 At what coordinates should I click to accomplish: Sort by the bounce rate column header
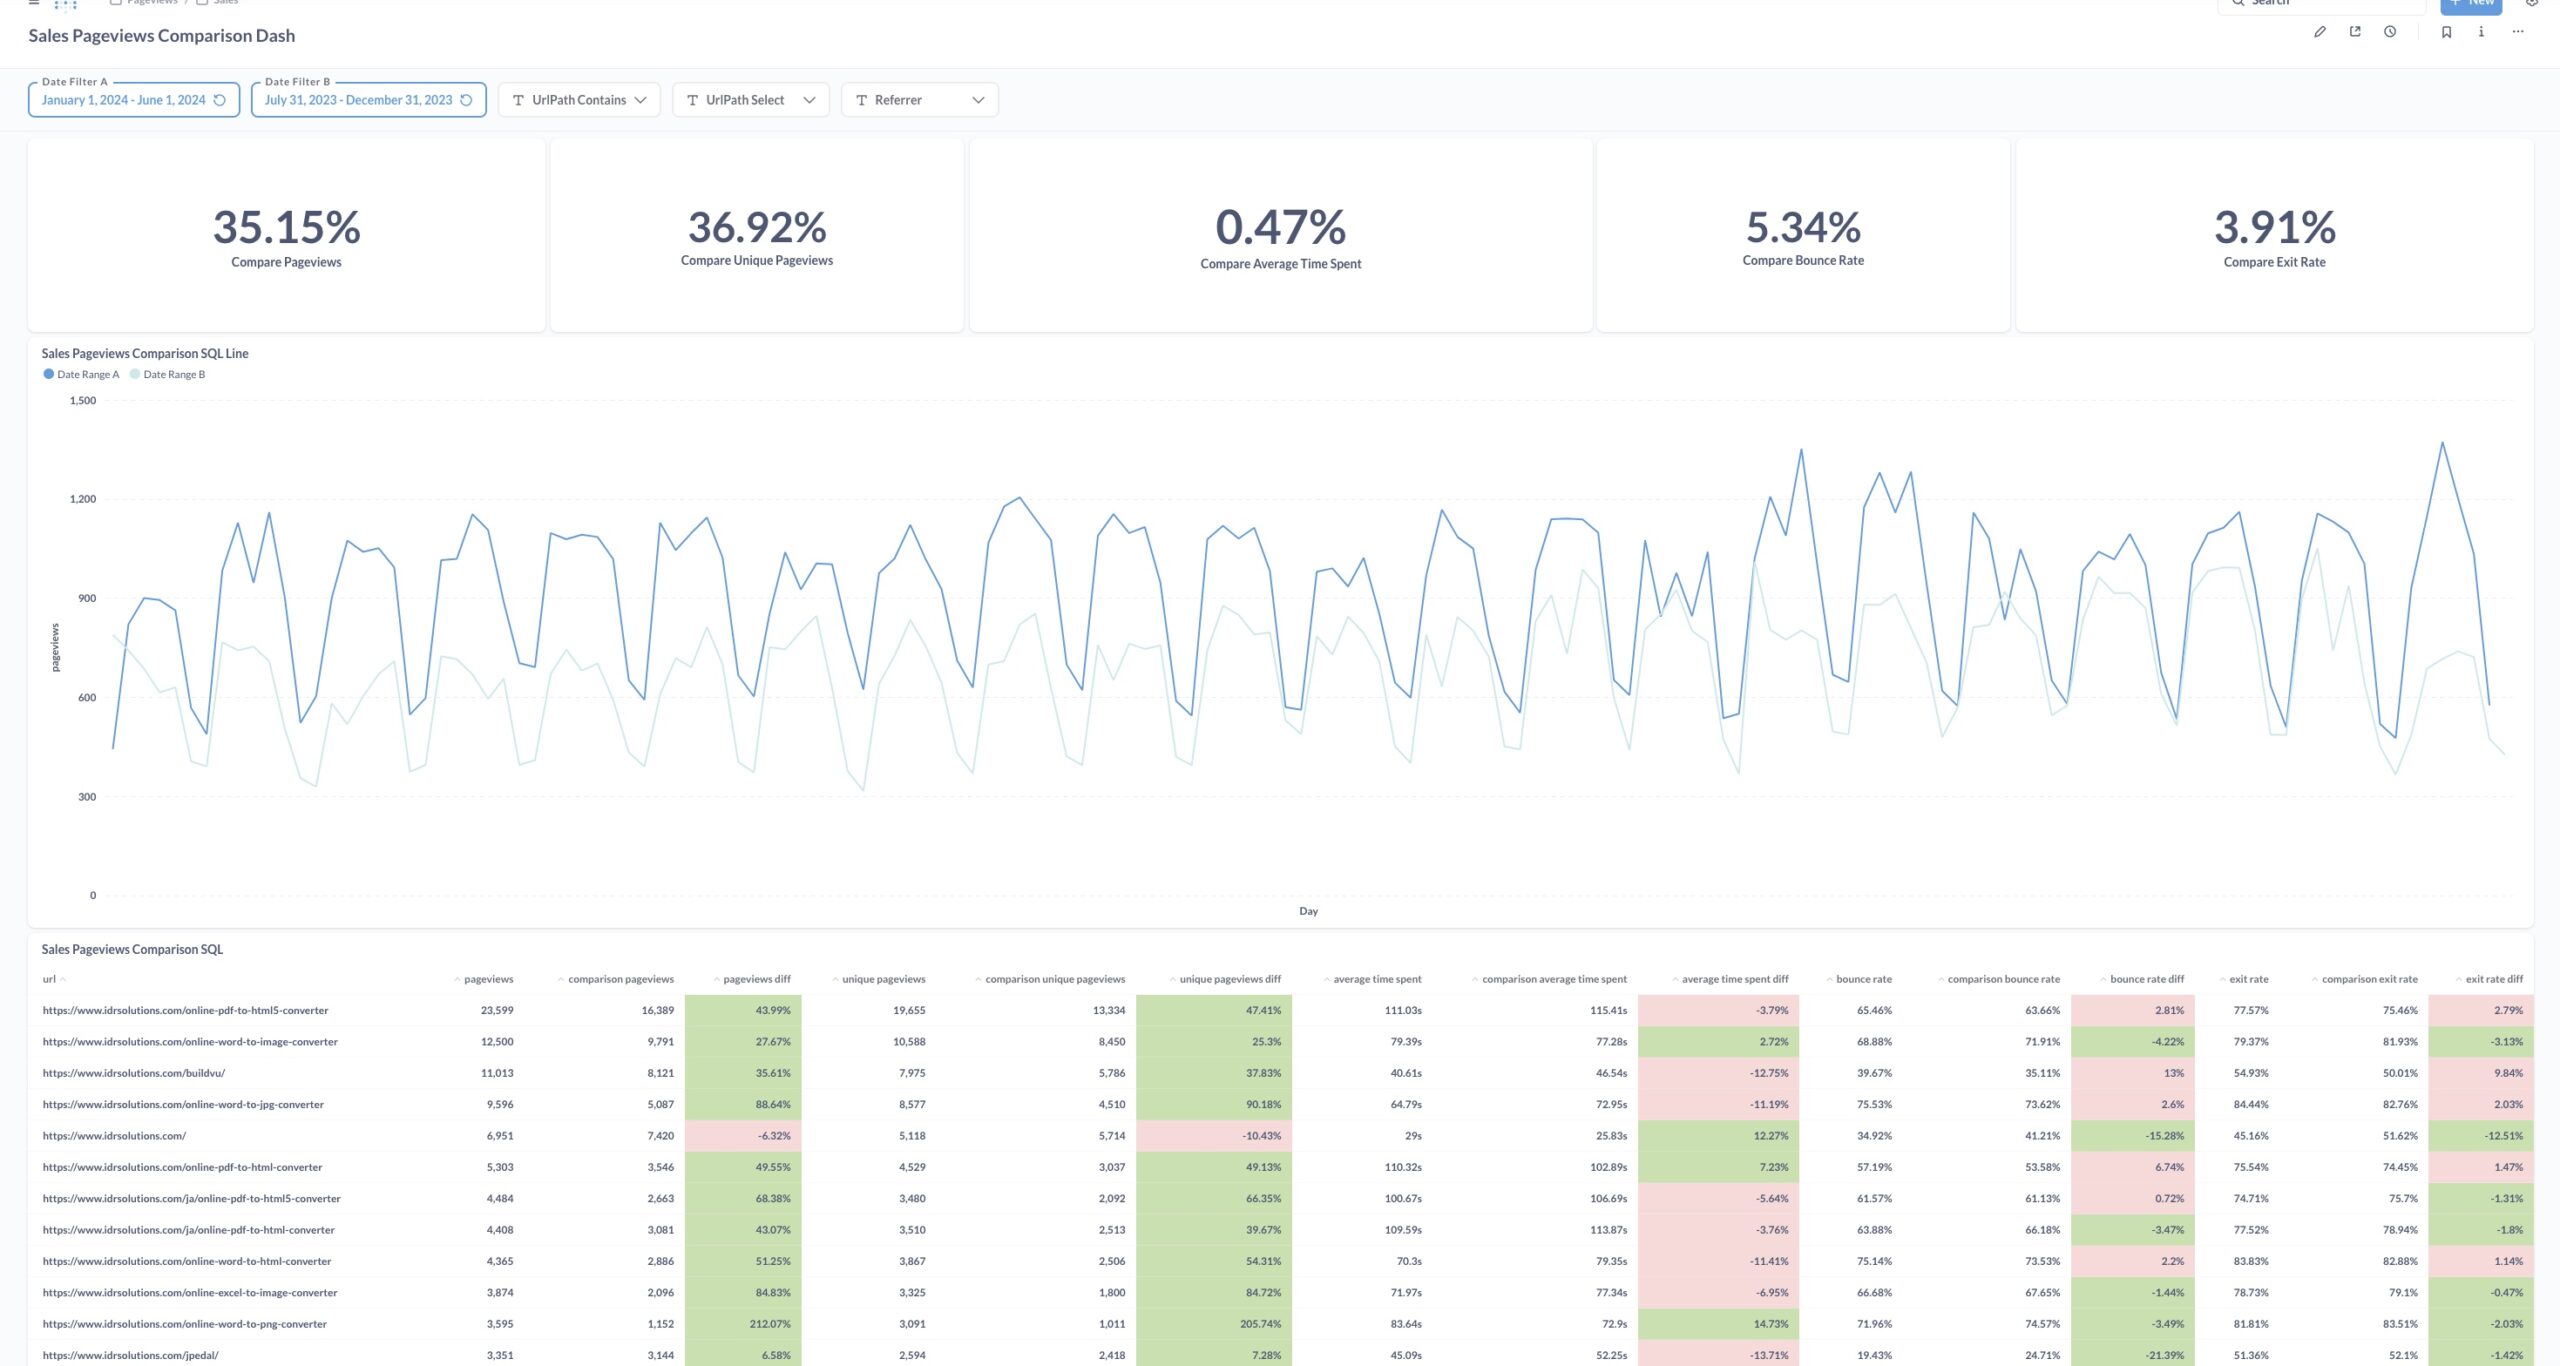[x=1859, y=979]
